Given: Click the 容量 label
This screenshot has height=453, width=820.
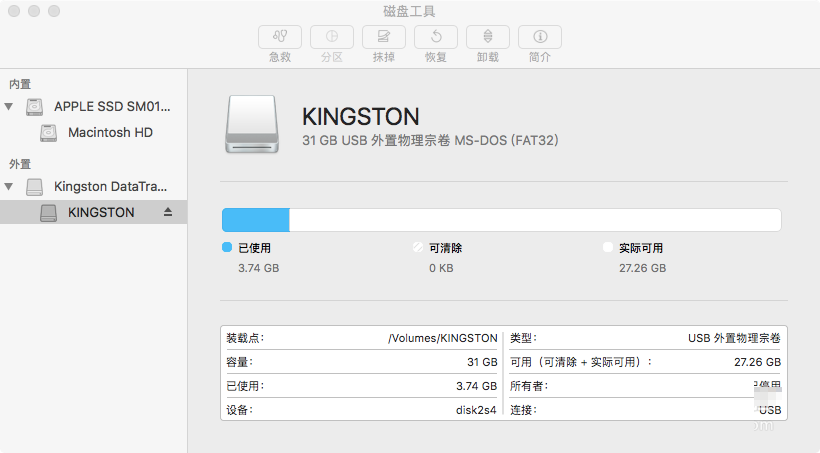Looking at the screenshot, I should pyautogui.click(x=240, y=362).
